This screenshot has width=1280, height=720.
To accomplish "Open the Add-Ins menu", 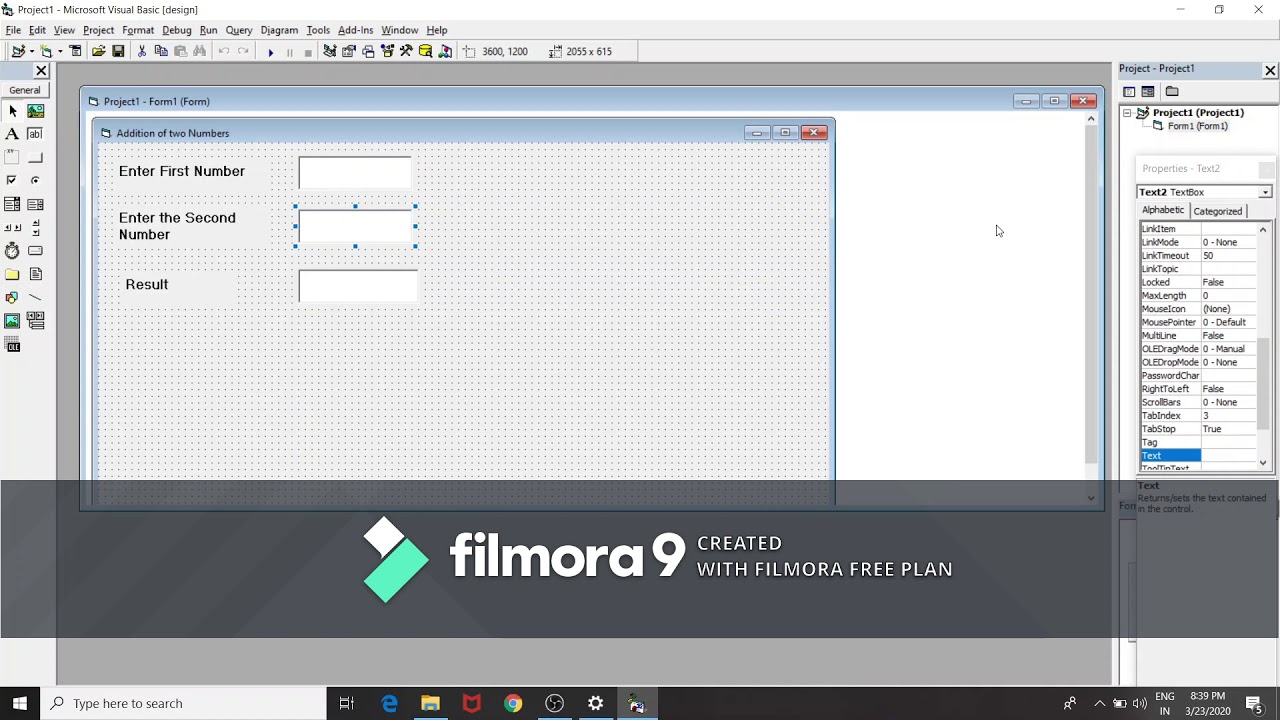I will point(355,30).
